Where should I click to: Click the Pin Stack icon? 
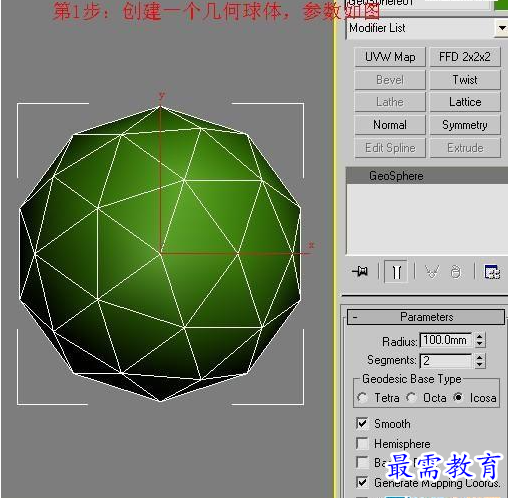click(360, 271)
